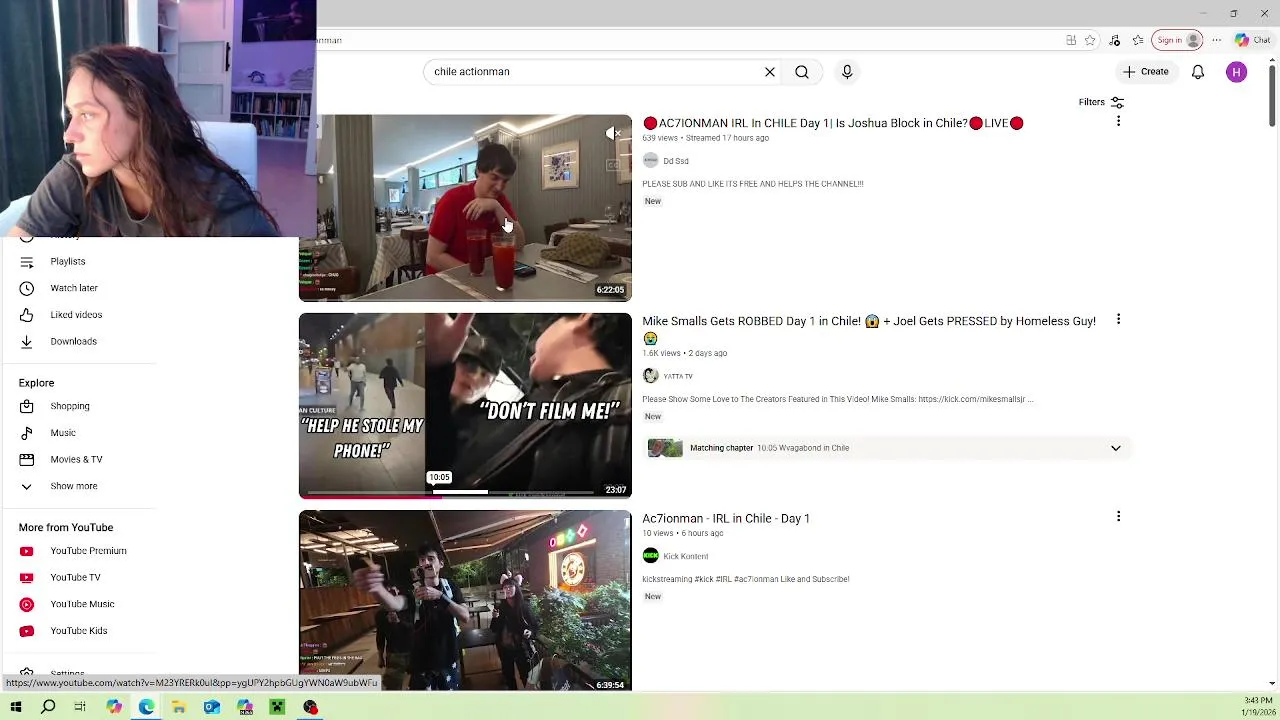Click the YouTube Kids red icon
Image resolution: width=1280 pixels, height=720 pixels.
click(27, 631)
